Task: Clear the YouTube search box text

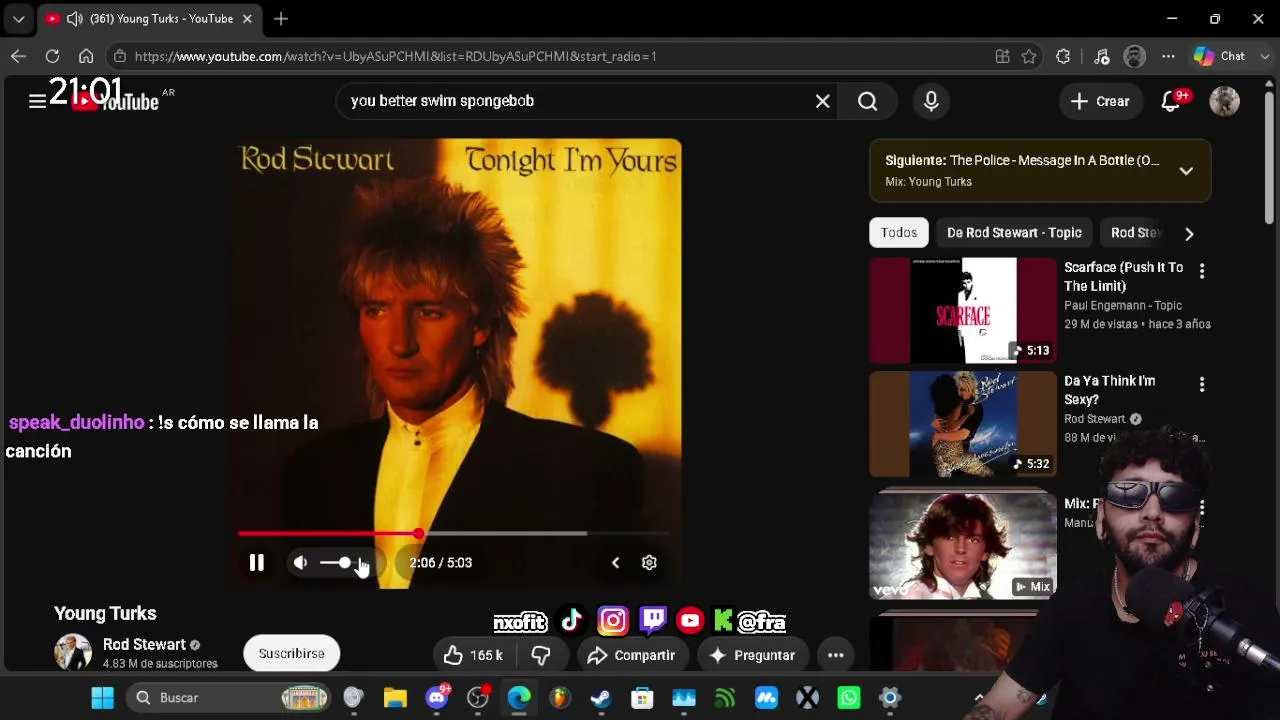Action: click(822, 101)
